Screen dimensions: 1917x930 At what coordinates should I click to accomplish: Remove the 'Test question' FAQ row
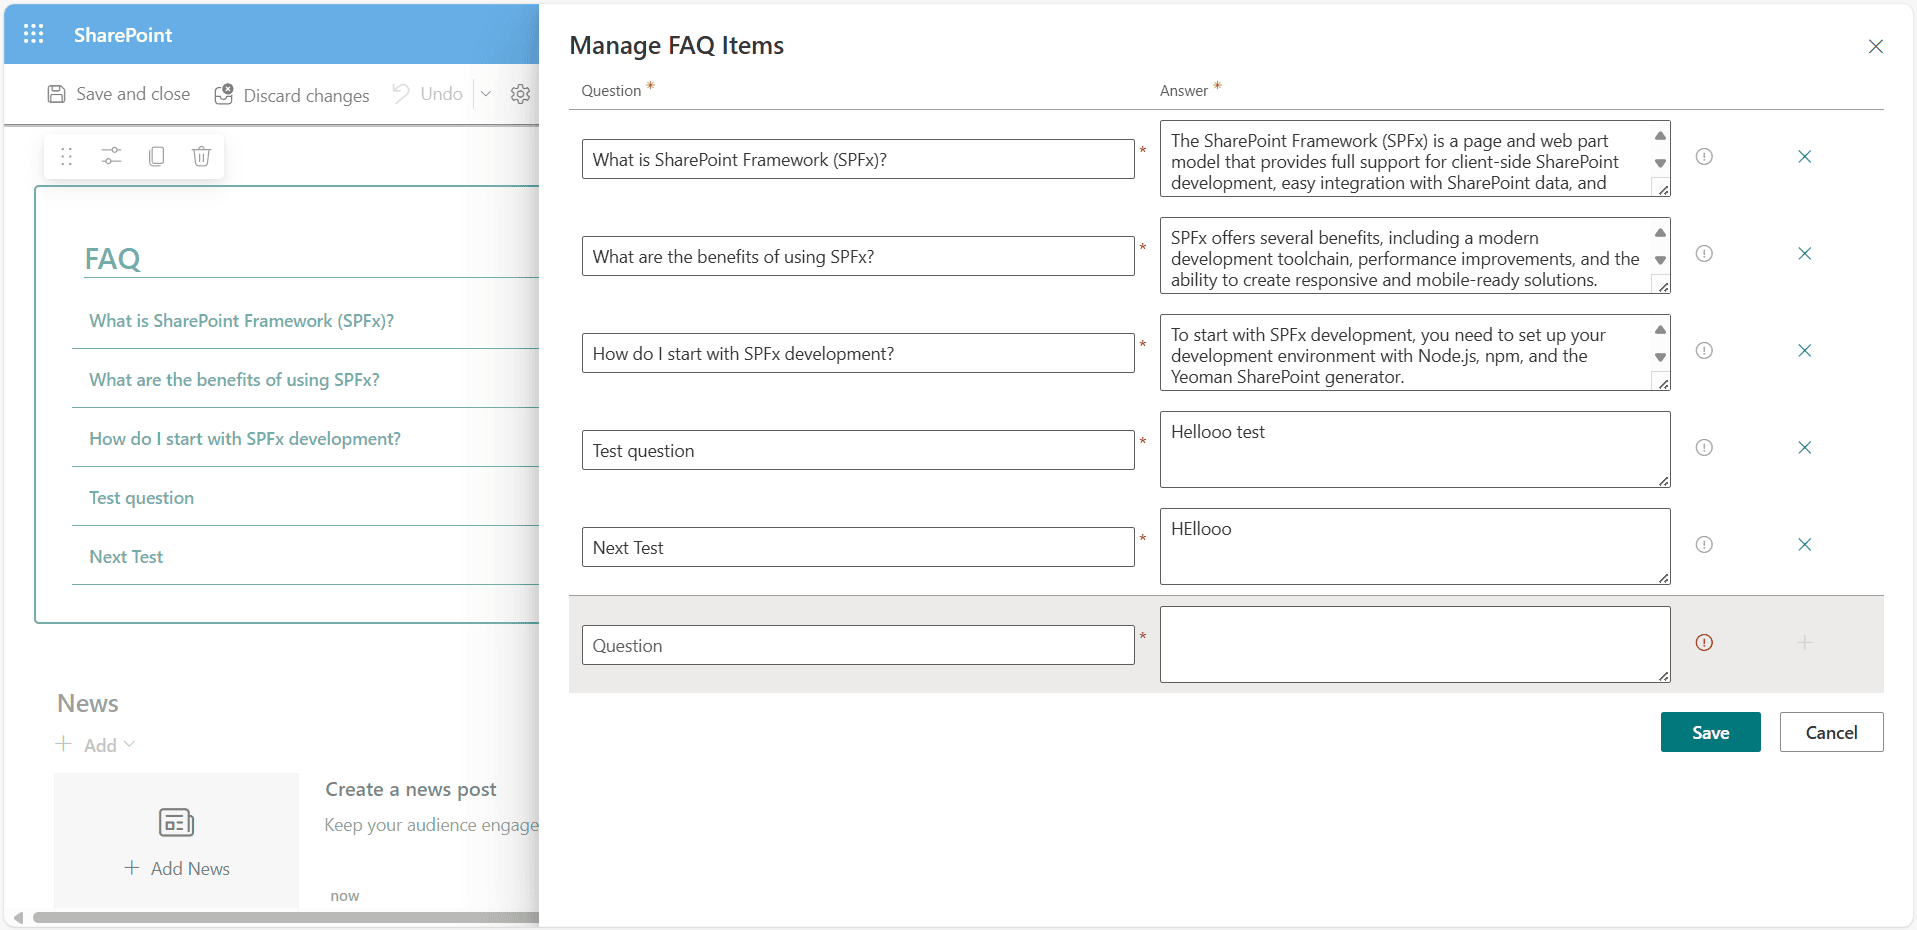pyautogui.click(x=1804, y=448)
